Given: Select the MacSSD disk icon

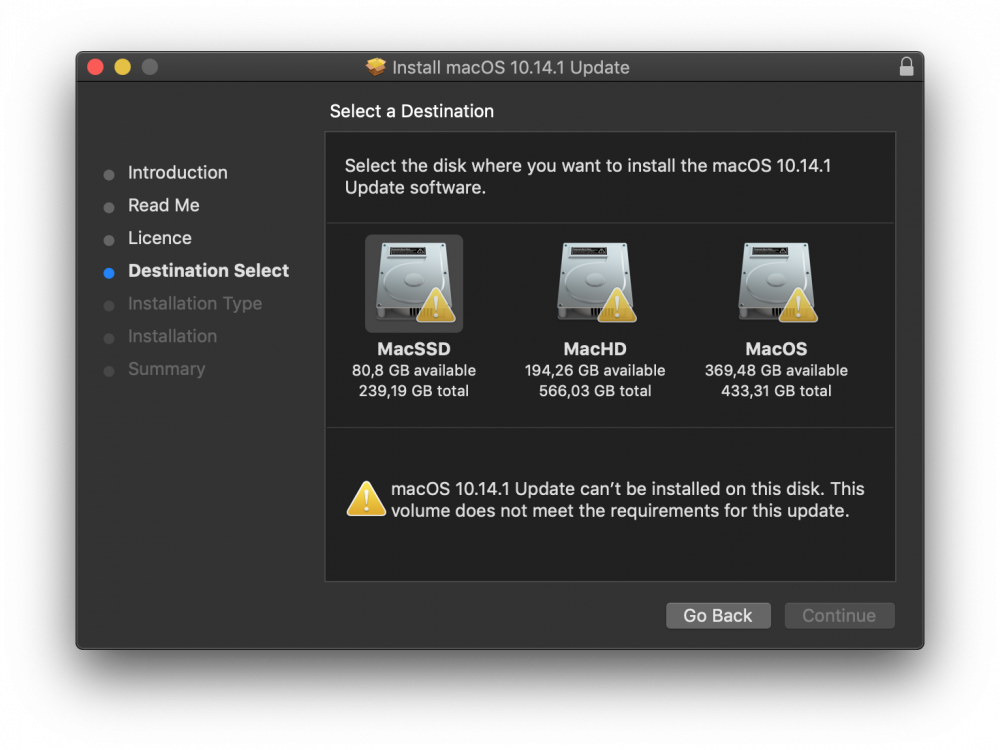Looking at the screenshot, I should pos(414,283).
